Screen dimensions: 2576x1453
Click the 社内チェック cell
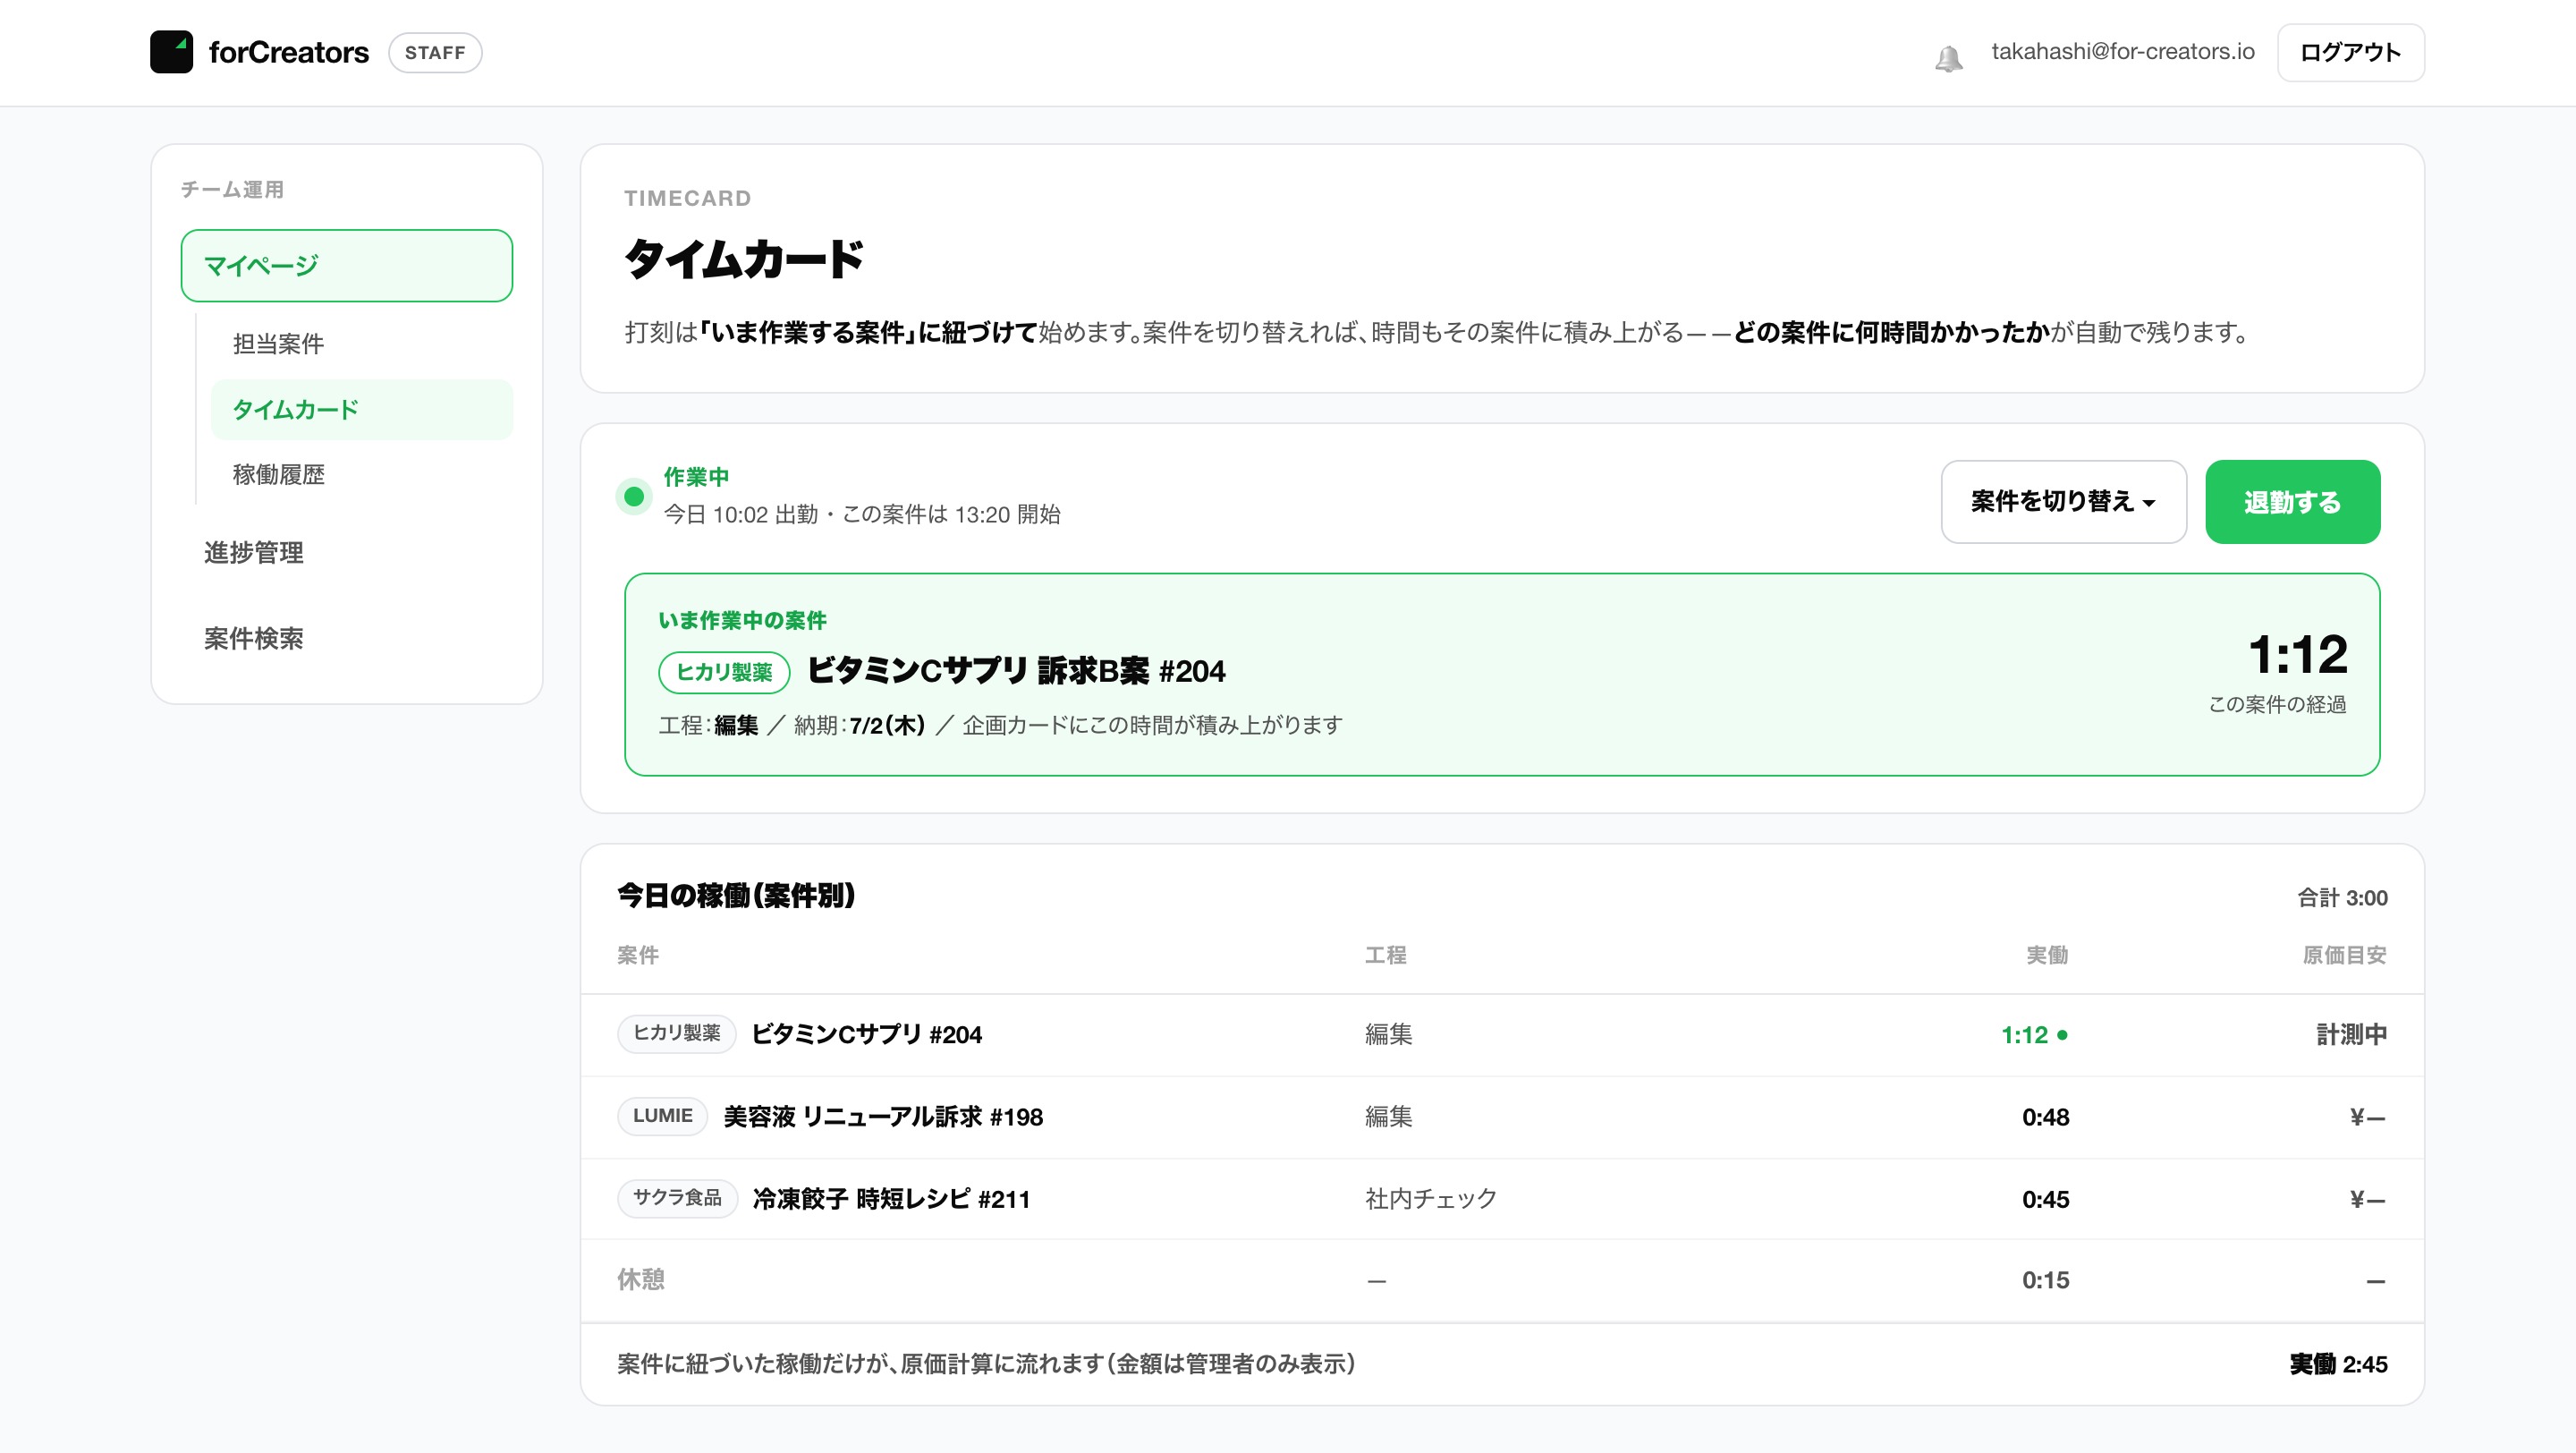tap(1431, 1198)
